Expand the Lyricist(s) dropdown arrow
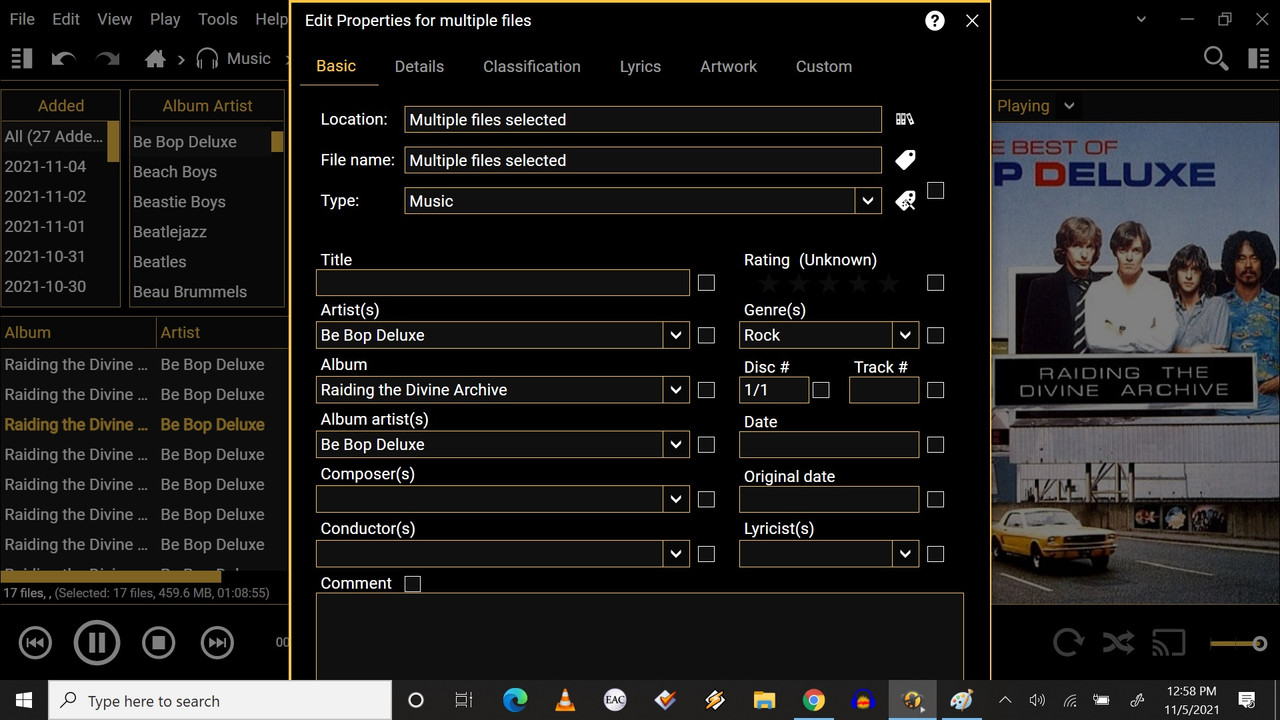The height and width of the screenshot is (720, 1280). coord(905,553)
